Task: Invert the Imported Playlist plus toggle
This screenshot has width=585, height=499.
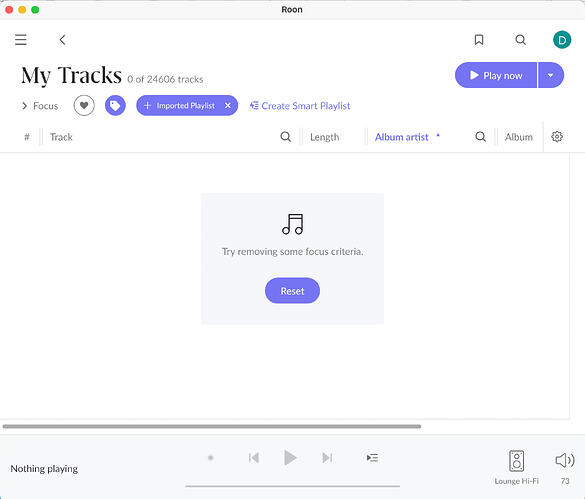Action: (147, 106)
